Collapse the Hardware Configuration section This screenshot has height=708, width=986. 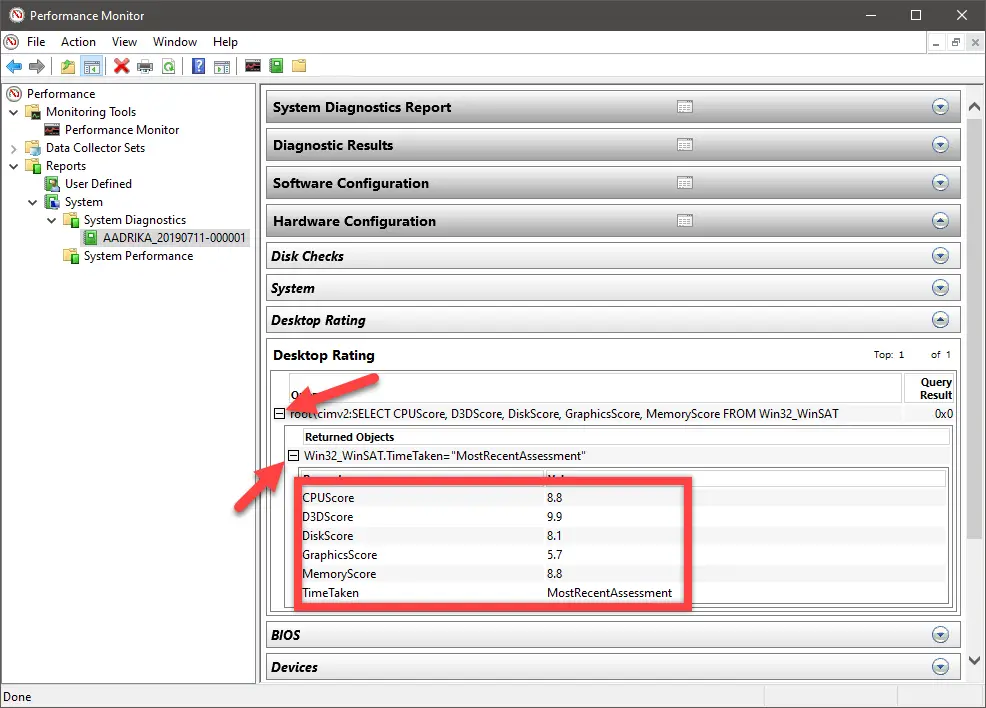[x=939, y=220]
